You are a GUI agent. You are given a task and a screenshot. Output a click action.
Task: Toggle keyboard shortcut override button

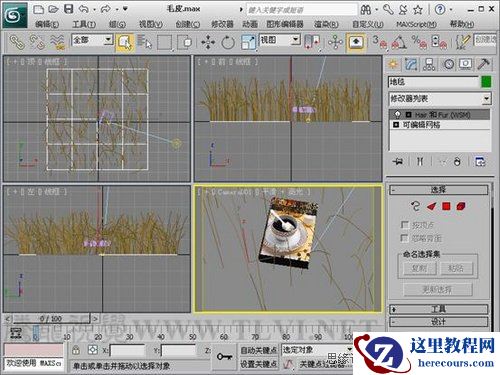click(x=356, y=42)
